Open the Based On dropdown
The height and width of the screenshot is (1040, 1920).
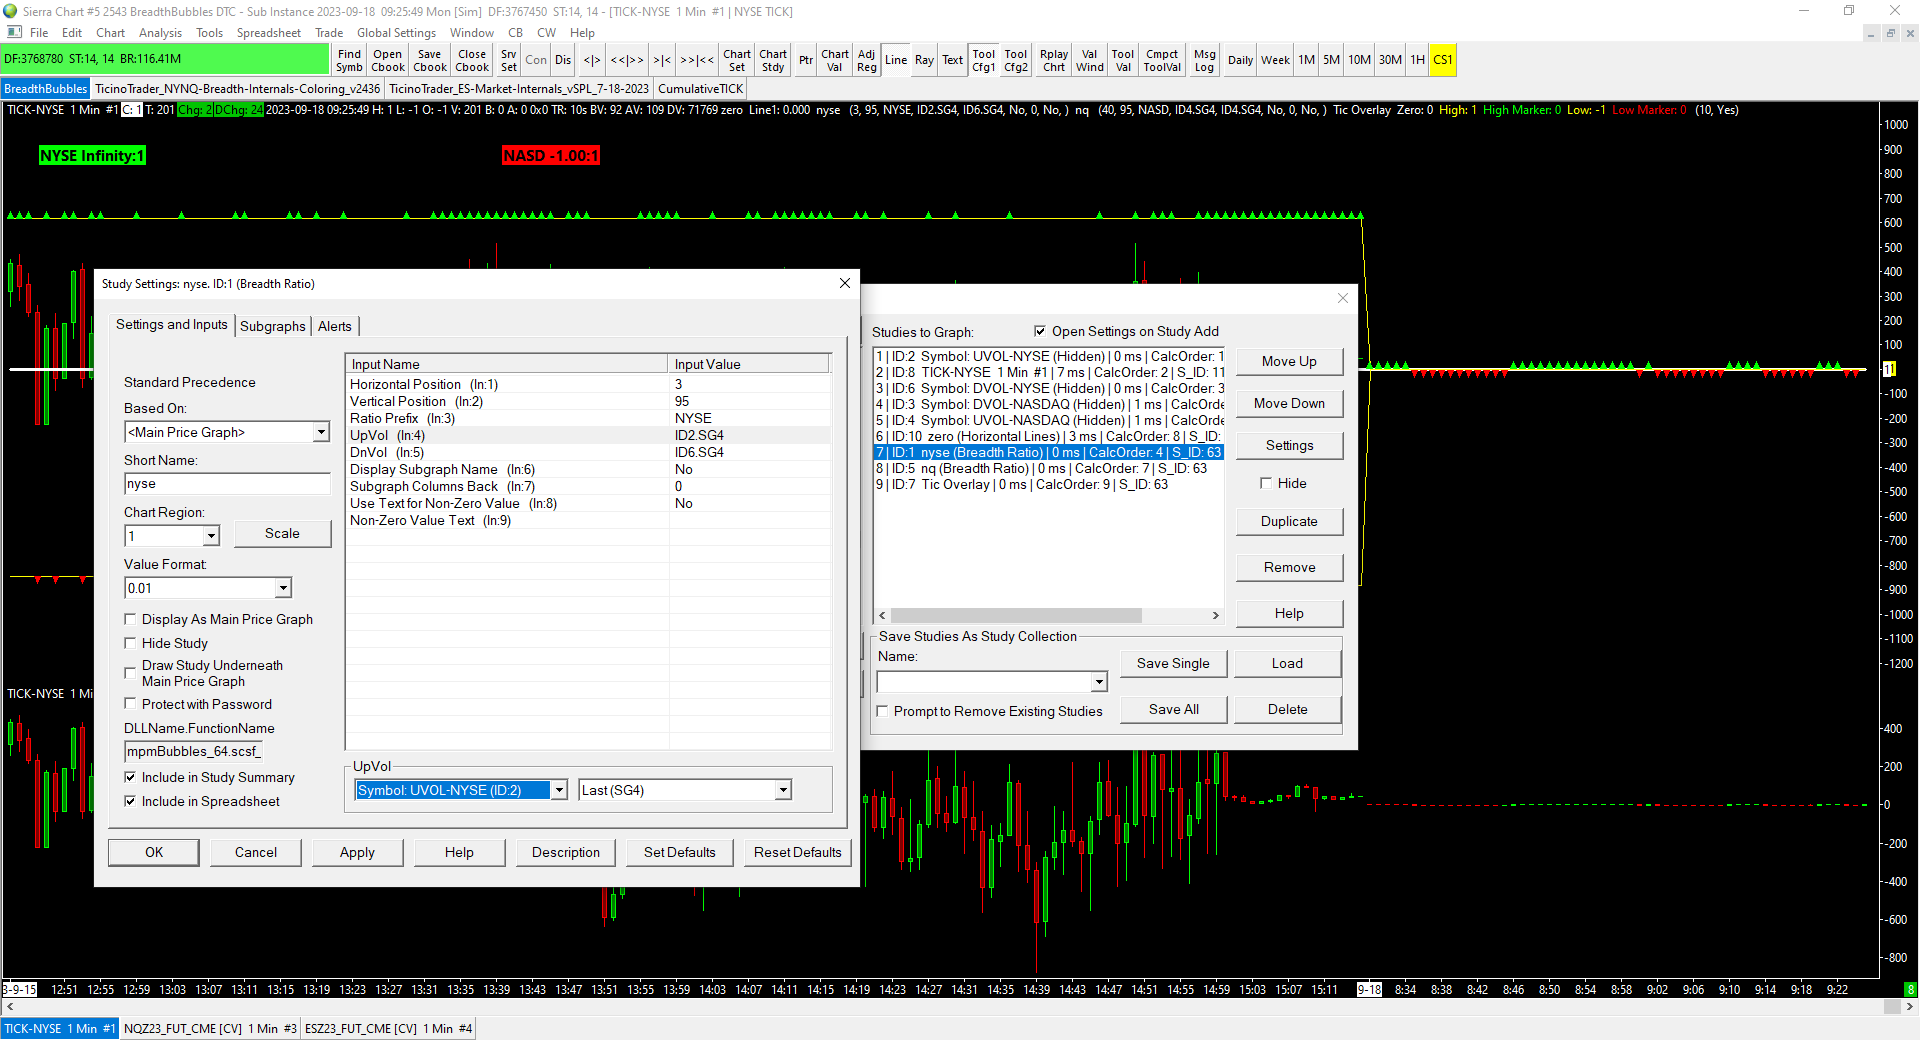[x=320, y=432]
